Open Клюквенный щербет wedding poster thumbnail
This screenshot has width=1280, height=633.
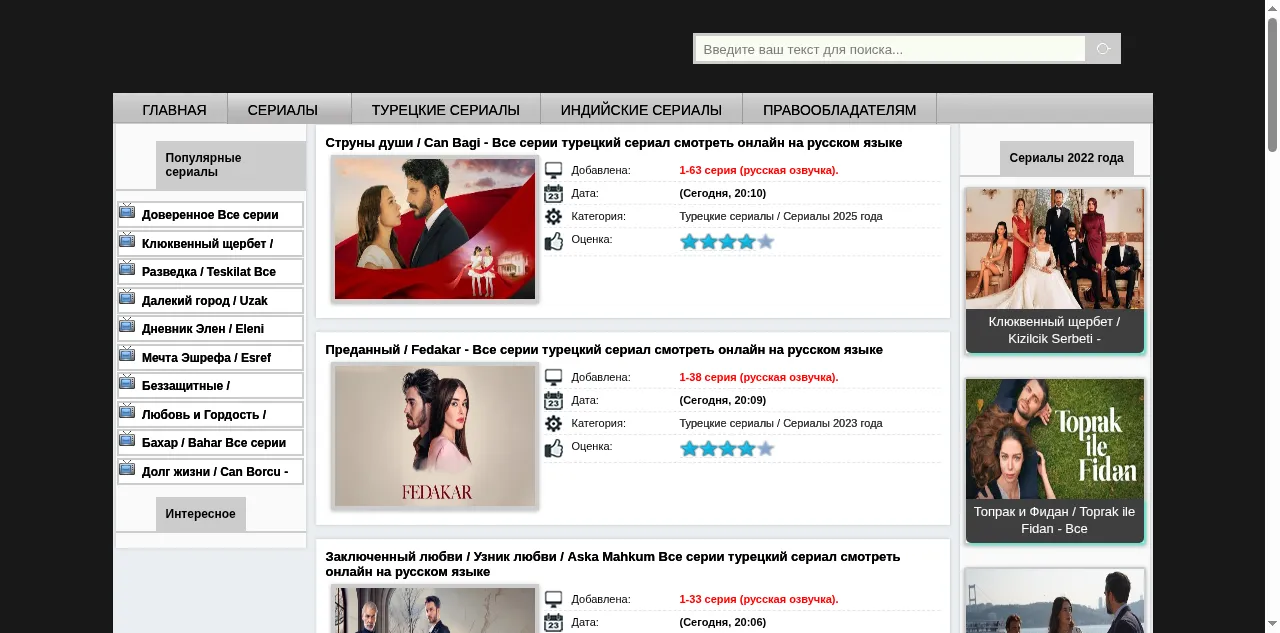click(1055, 249)
